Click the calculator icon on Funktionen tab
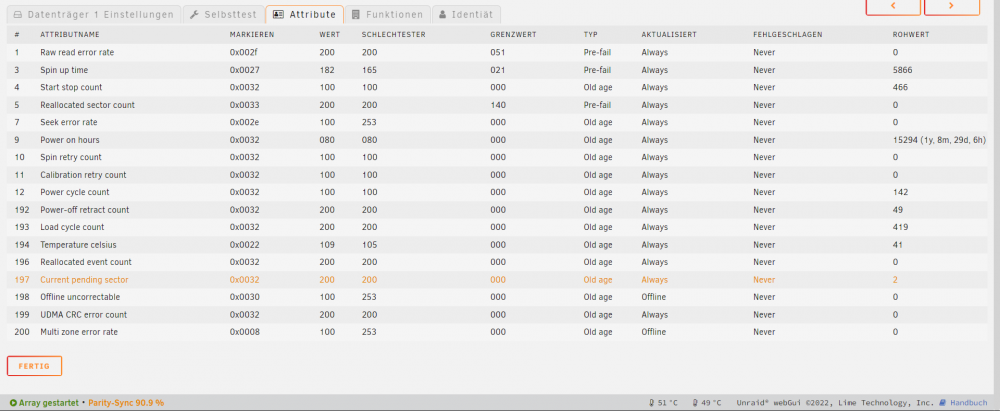 [x=356, y=14]
